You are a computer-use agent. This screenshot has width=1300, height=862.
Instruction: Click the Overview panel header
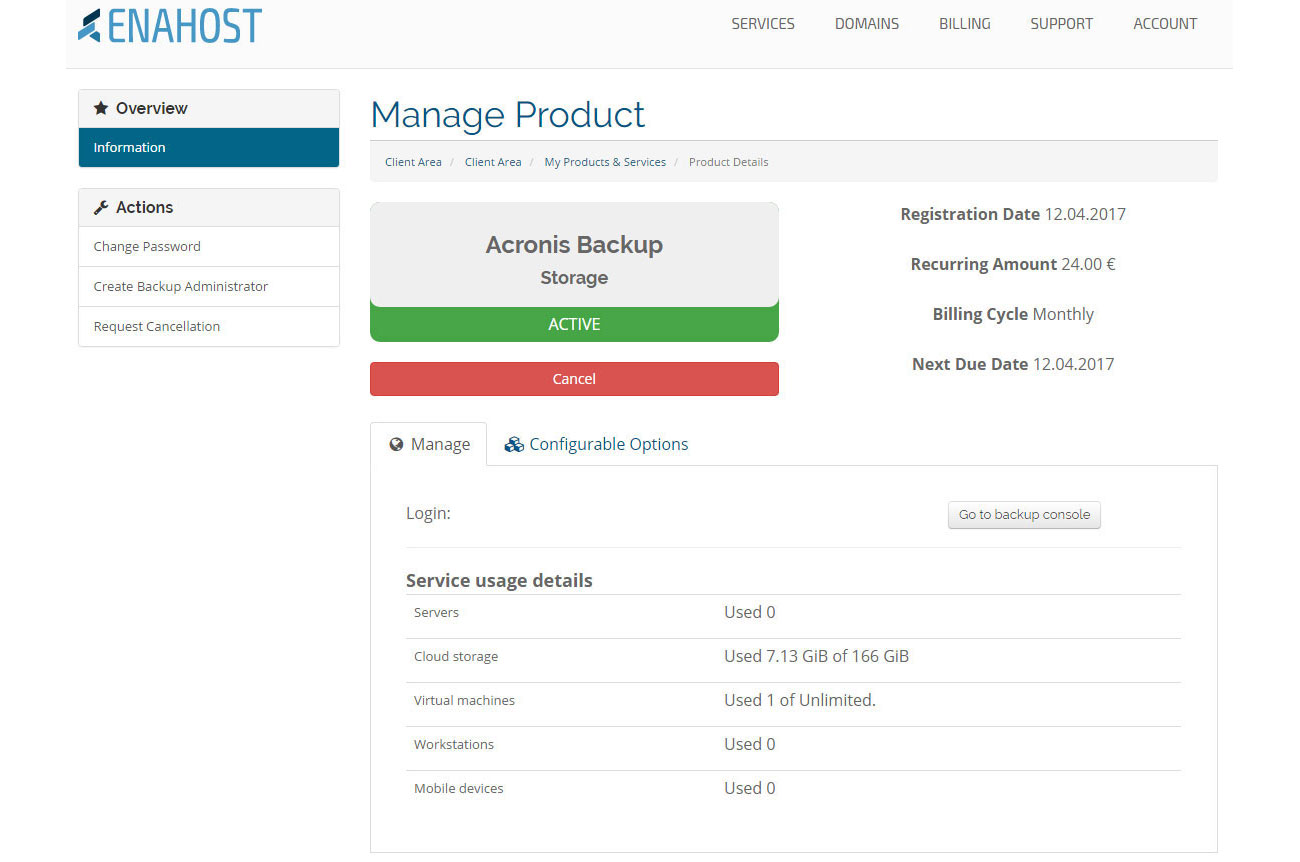[209, 108]
